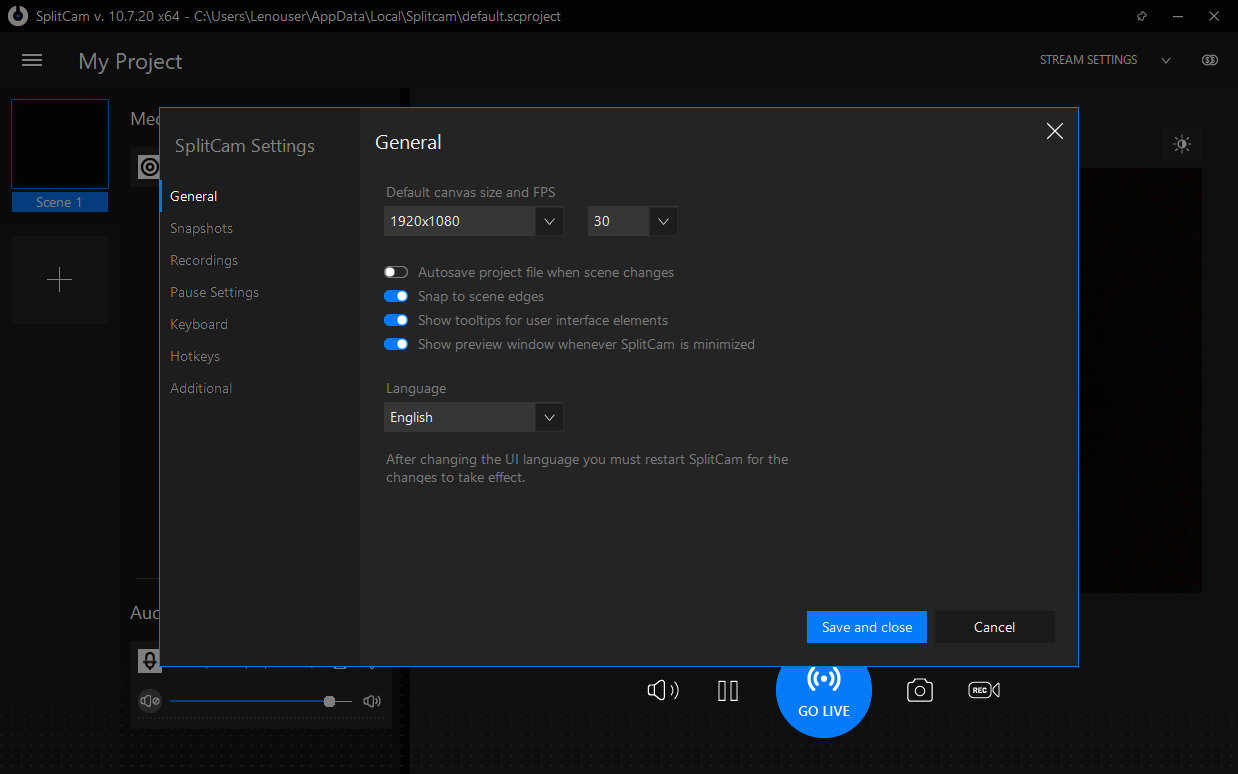Click the brightness sun icon

(1182, 145)
